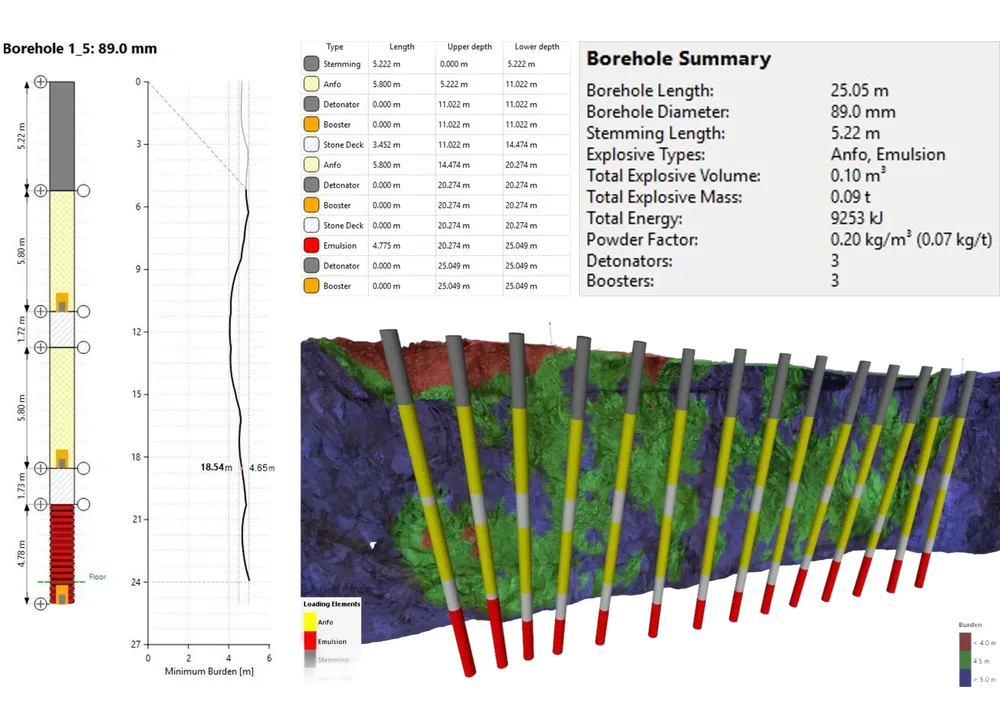The image size is (1000, 728).
Task: Click plus handle between stemming and upper Anfo
Action: [x=40, y=191]
